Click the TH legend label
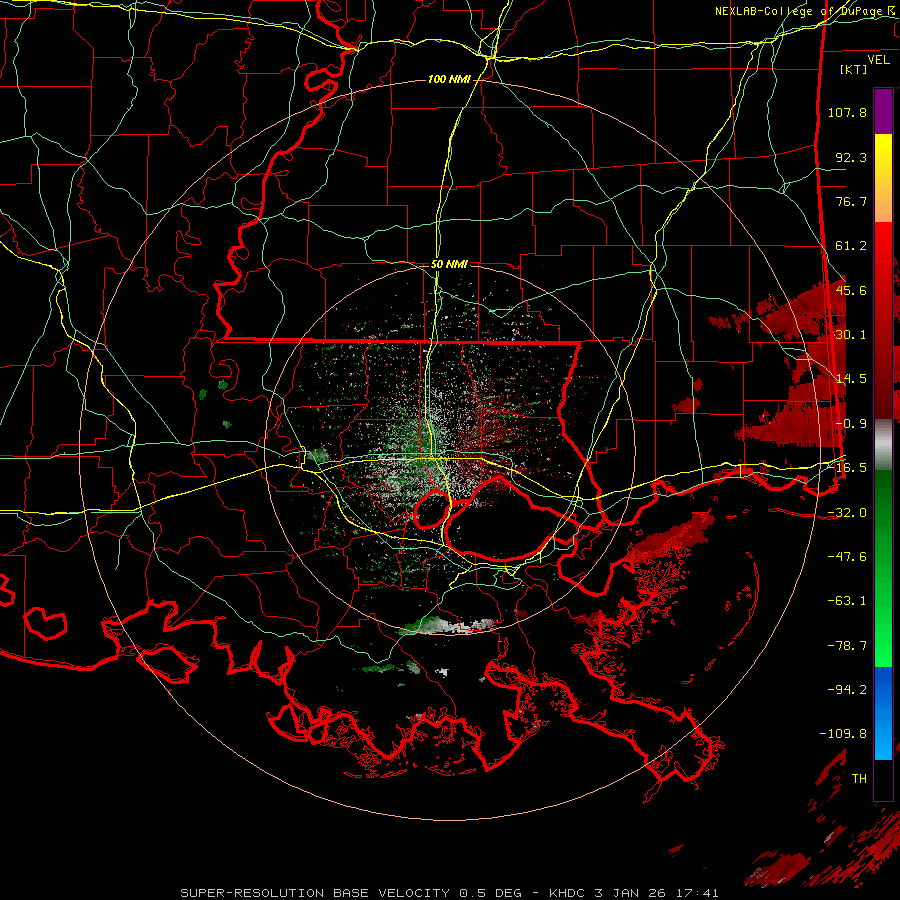Viewport: 900px width, 900px height. click(859, 779)
